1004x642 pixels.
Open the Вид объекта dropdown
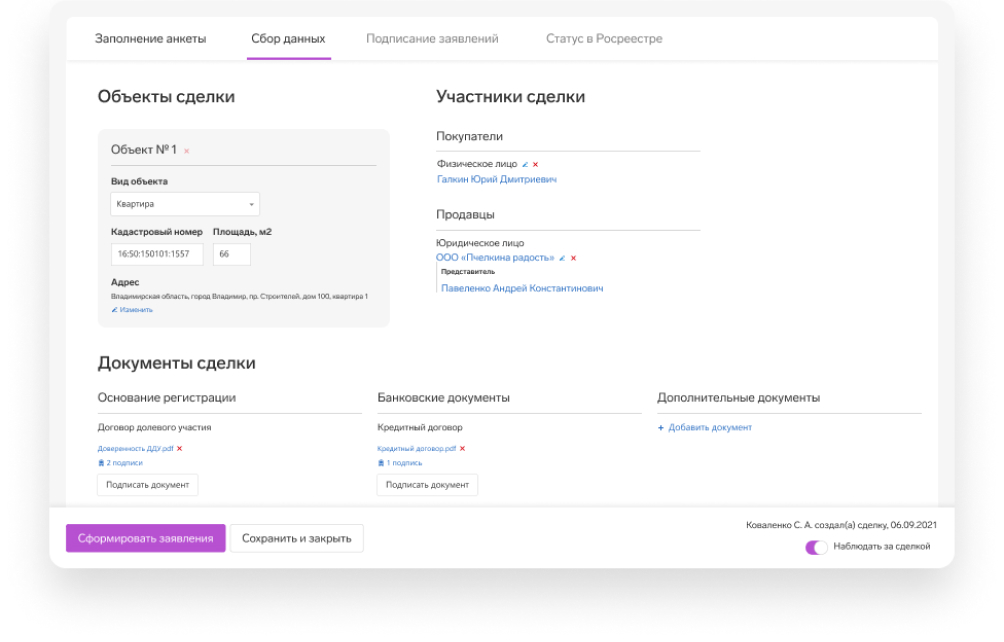click(x=184, y=204)
